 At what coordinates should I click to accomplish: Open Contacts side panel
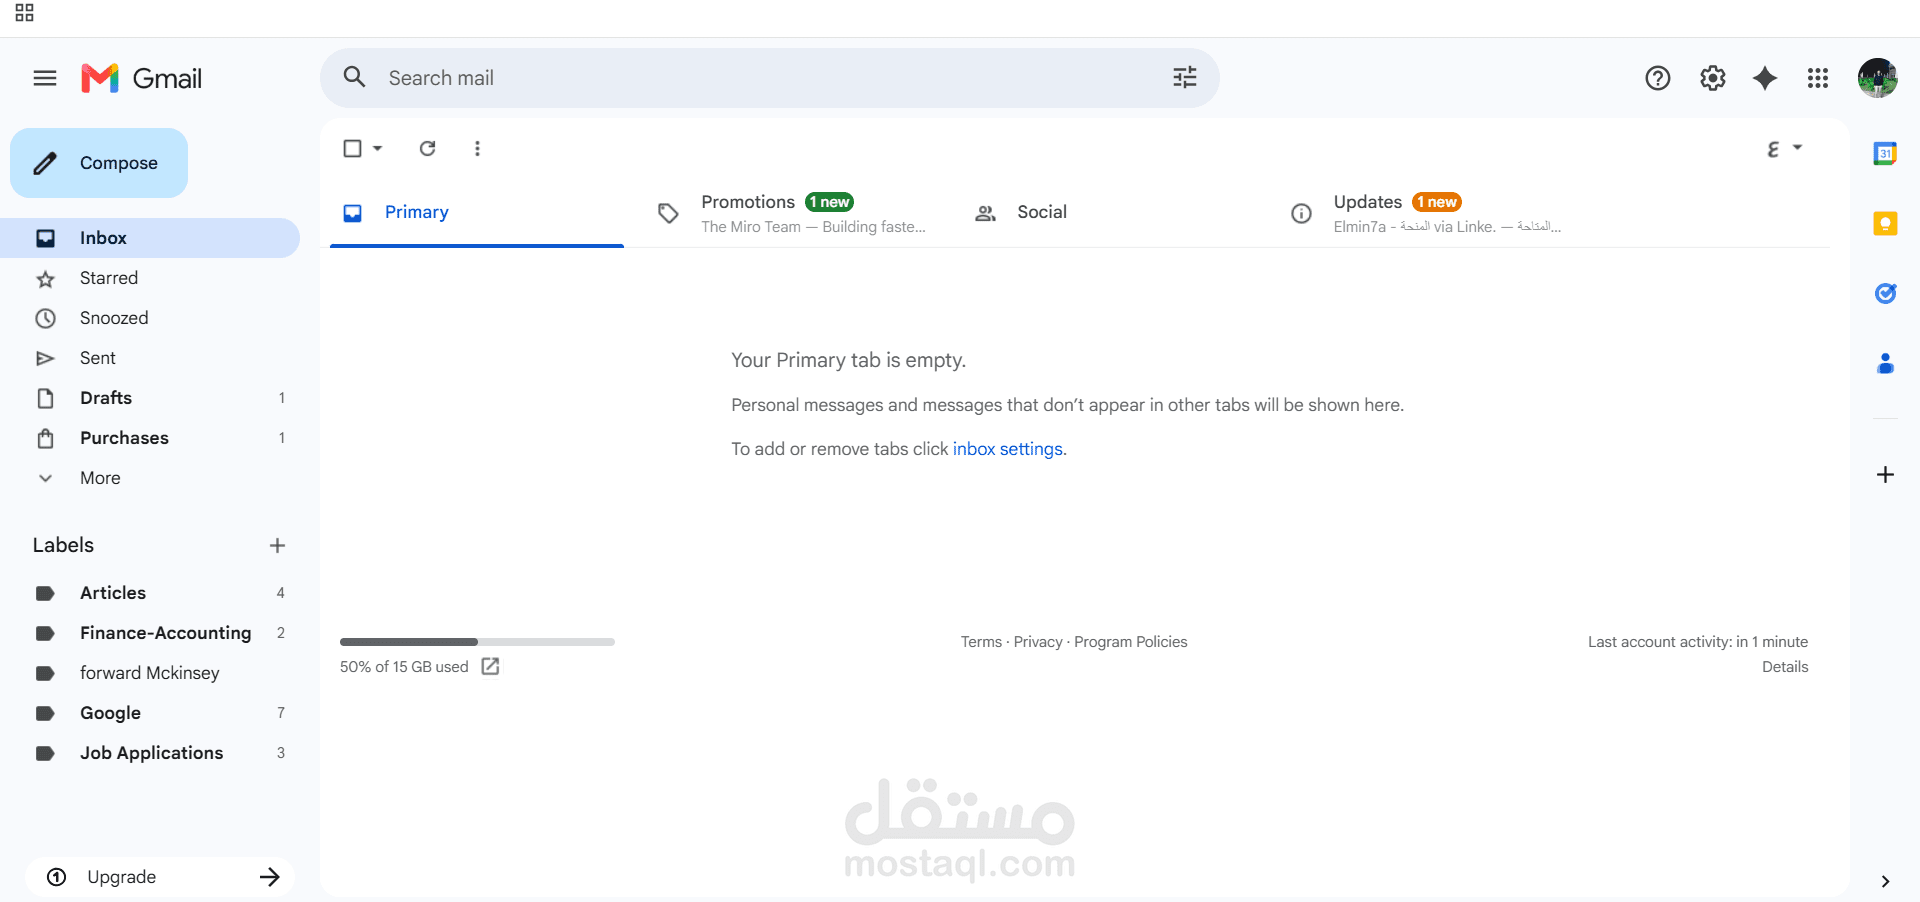tap(1885, 363)
